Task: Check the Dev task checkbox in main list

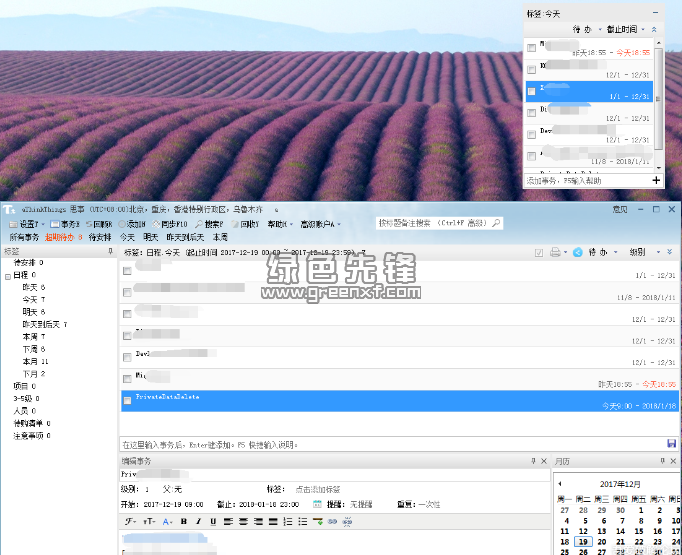Action: 127,357
